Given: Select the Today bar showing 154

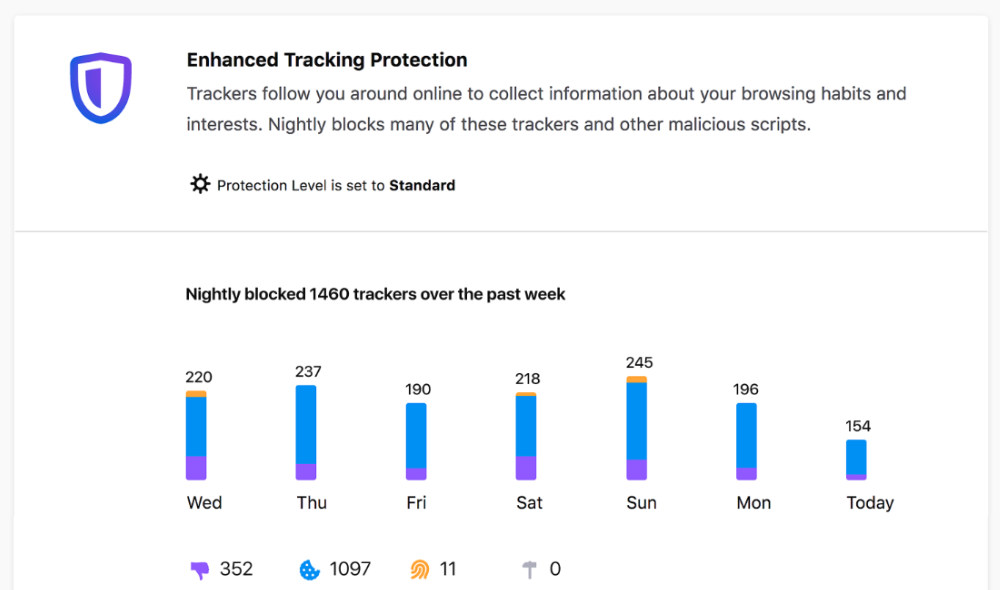Looking at the screenshot, I should [x=857, y=460].
